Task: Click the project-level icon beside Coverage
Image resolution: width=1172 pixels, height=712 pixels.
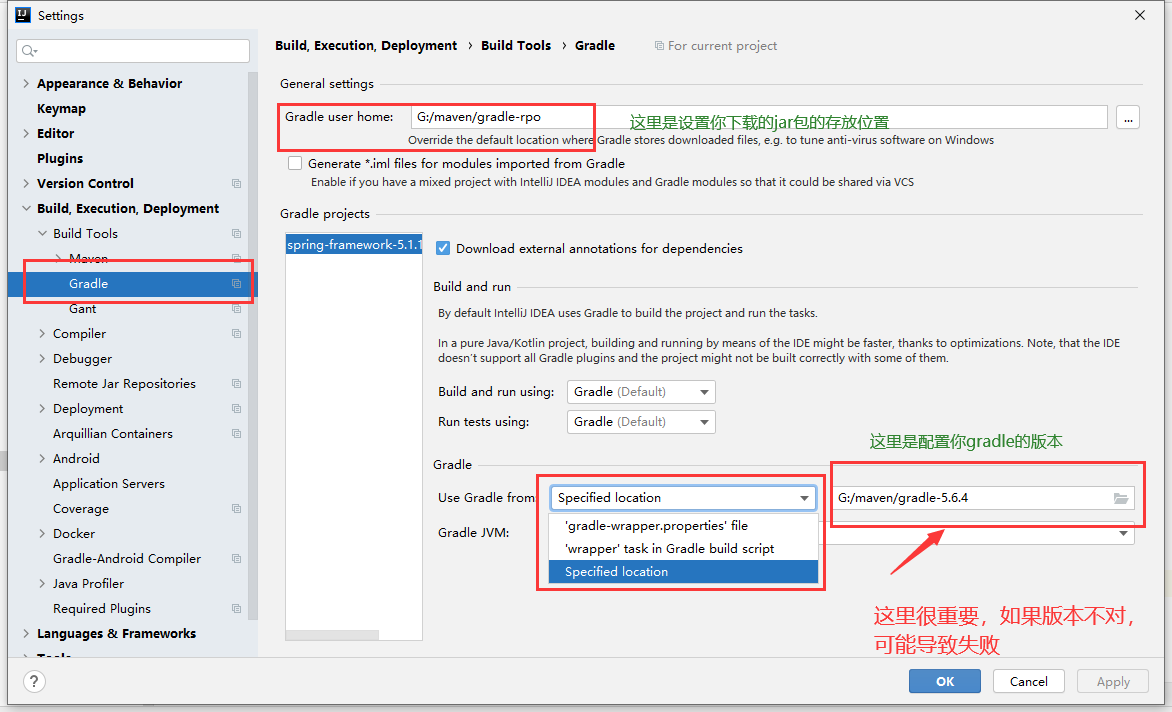Action: point(236,509)
